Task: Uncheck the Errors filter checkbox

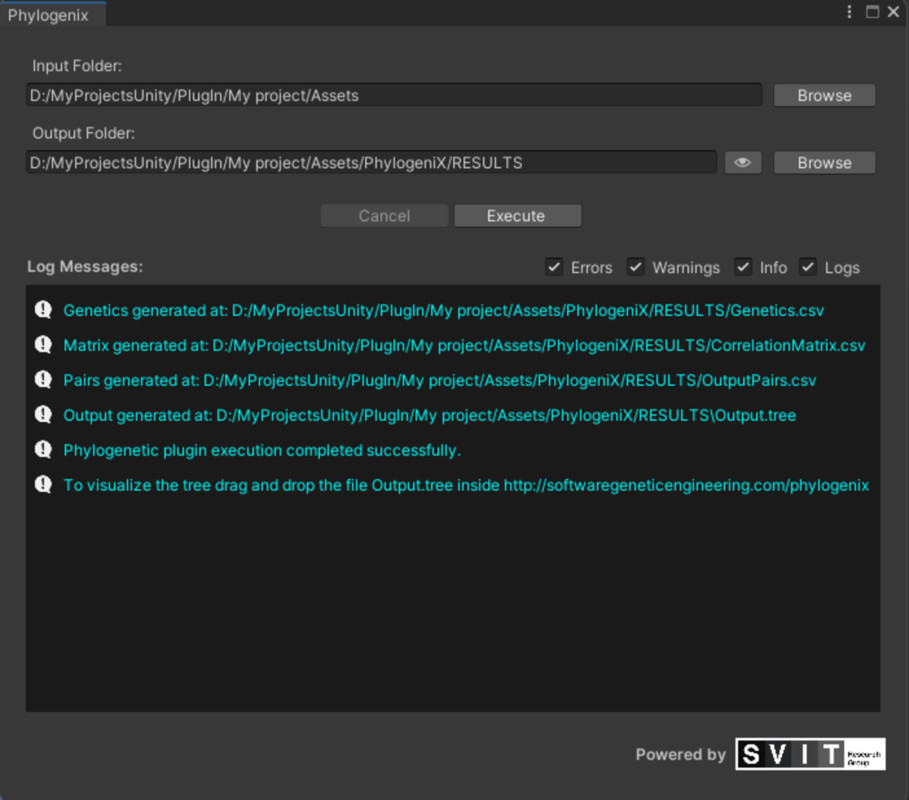Action: [554, 267]
